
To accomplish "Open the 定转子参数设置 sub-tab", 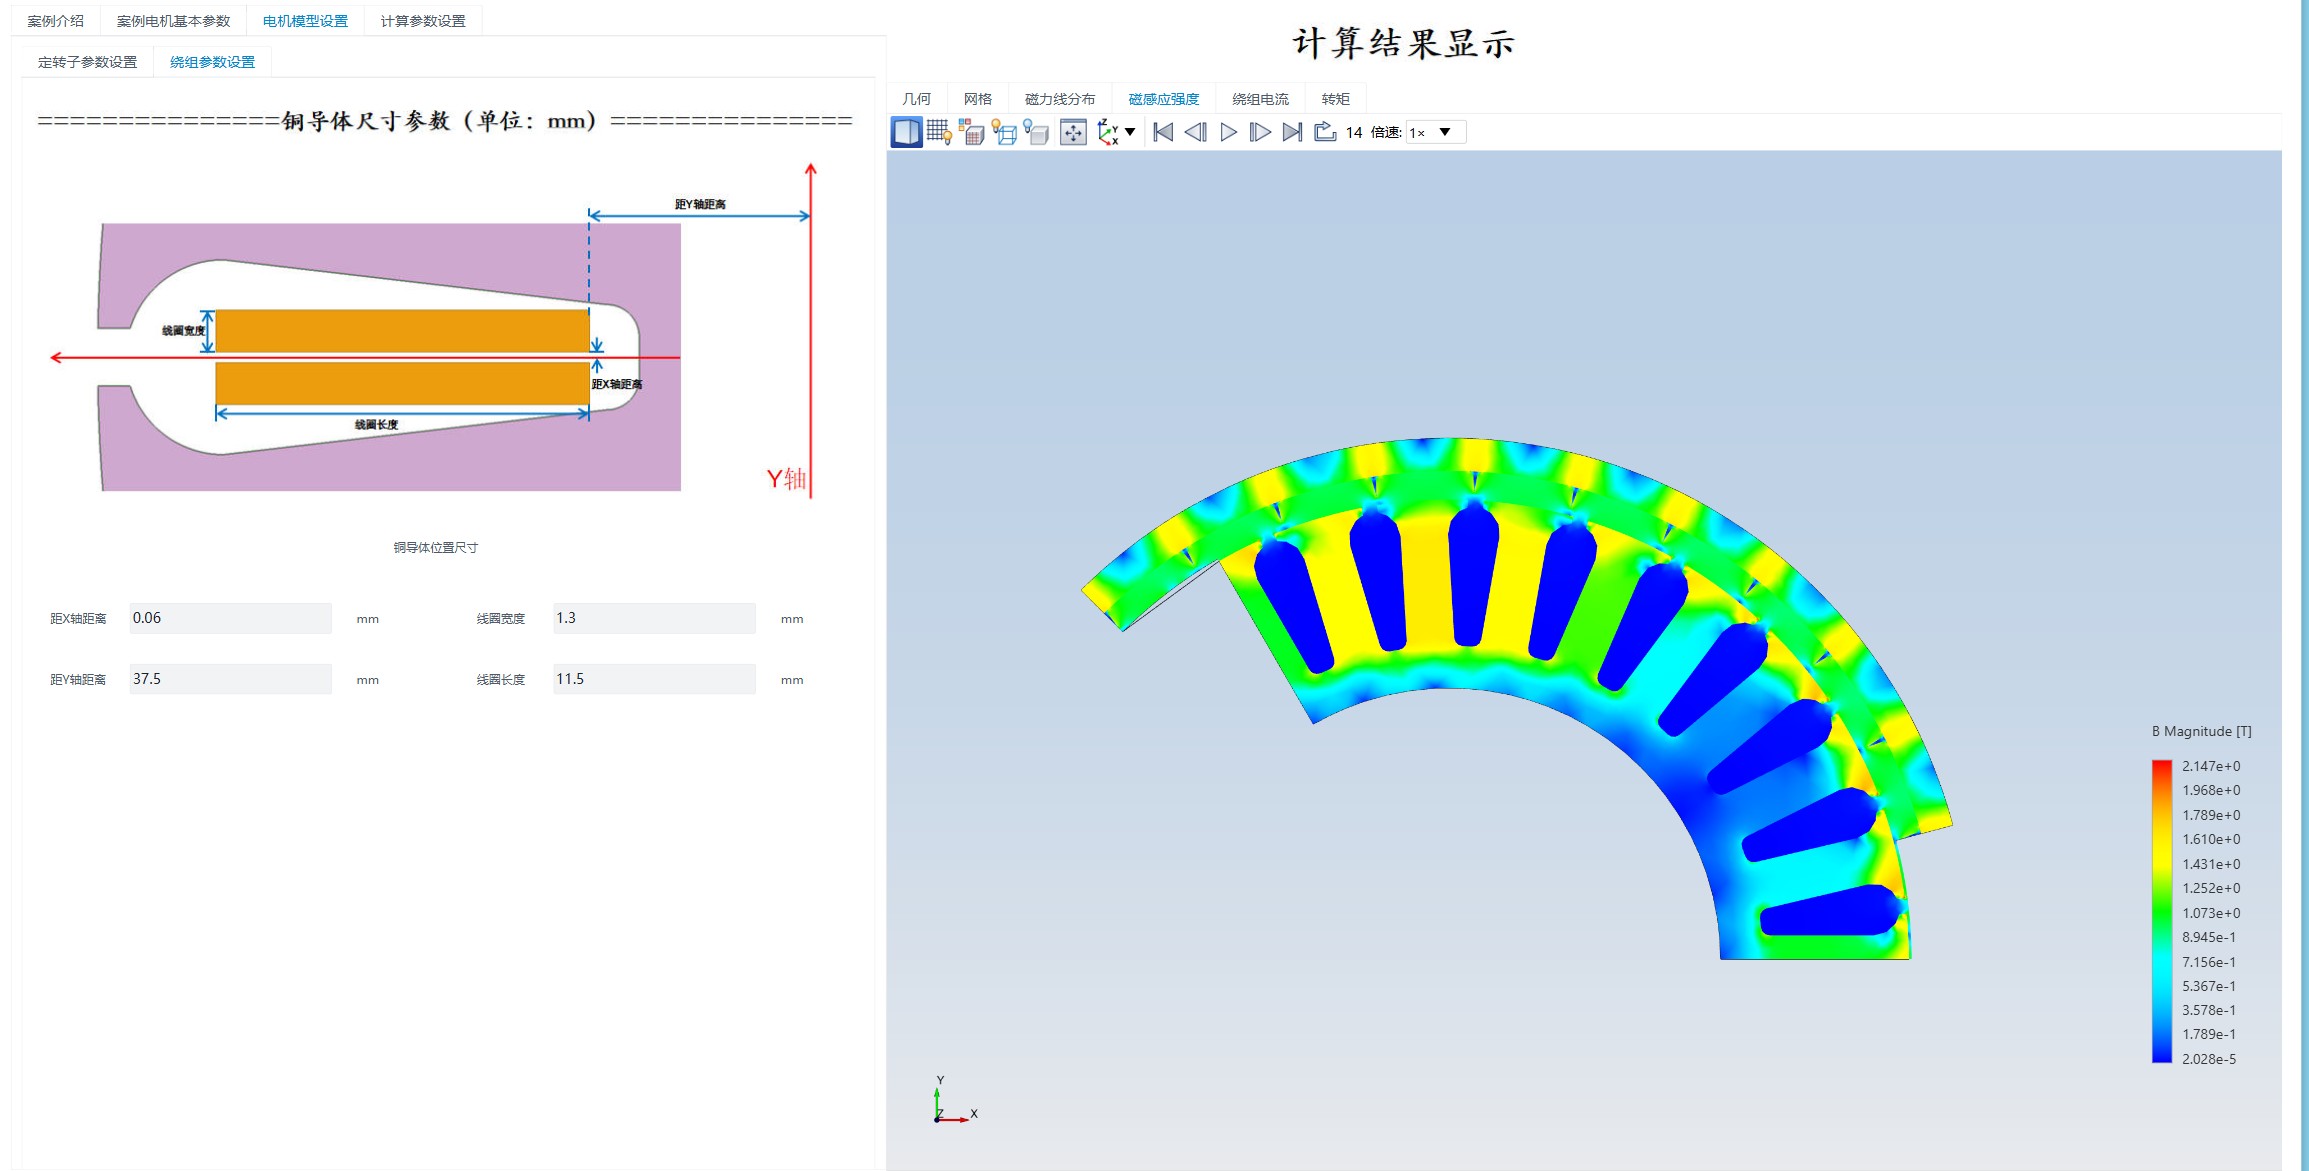I will pyautogui.click(x=88, y=62).
